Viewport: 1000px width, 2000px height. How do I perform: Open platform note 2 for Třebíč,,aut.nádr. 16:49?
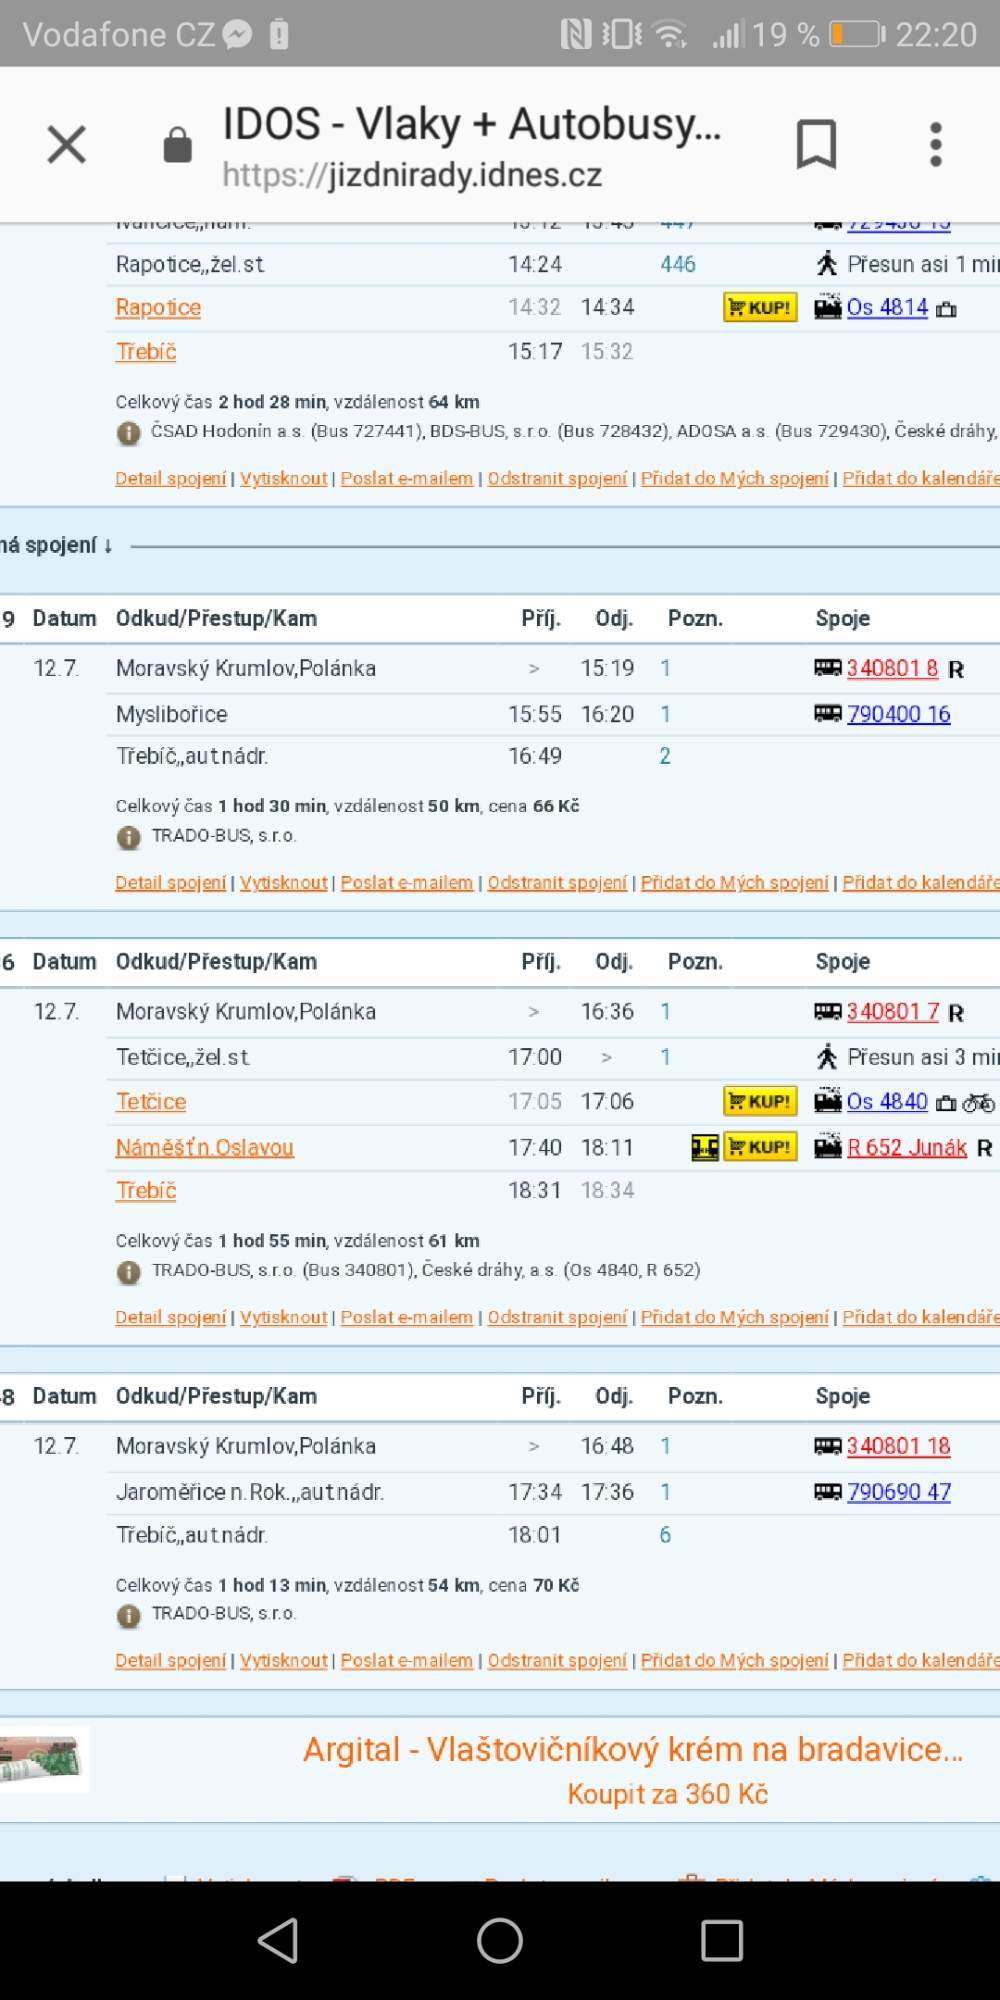[x=665, y=756]
